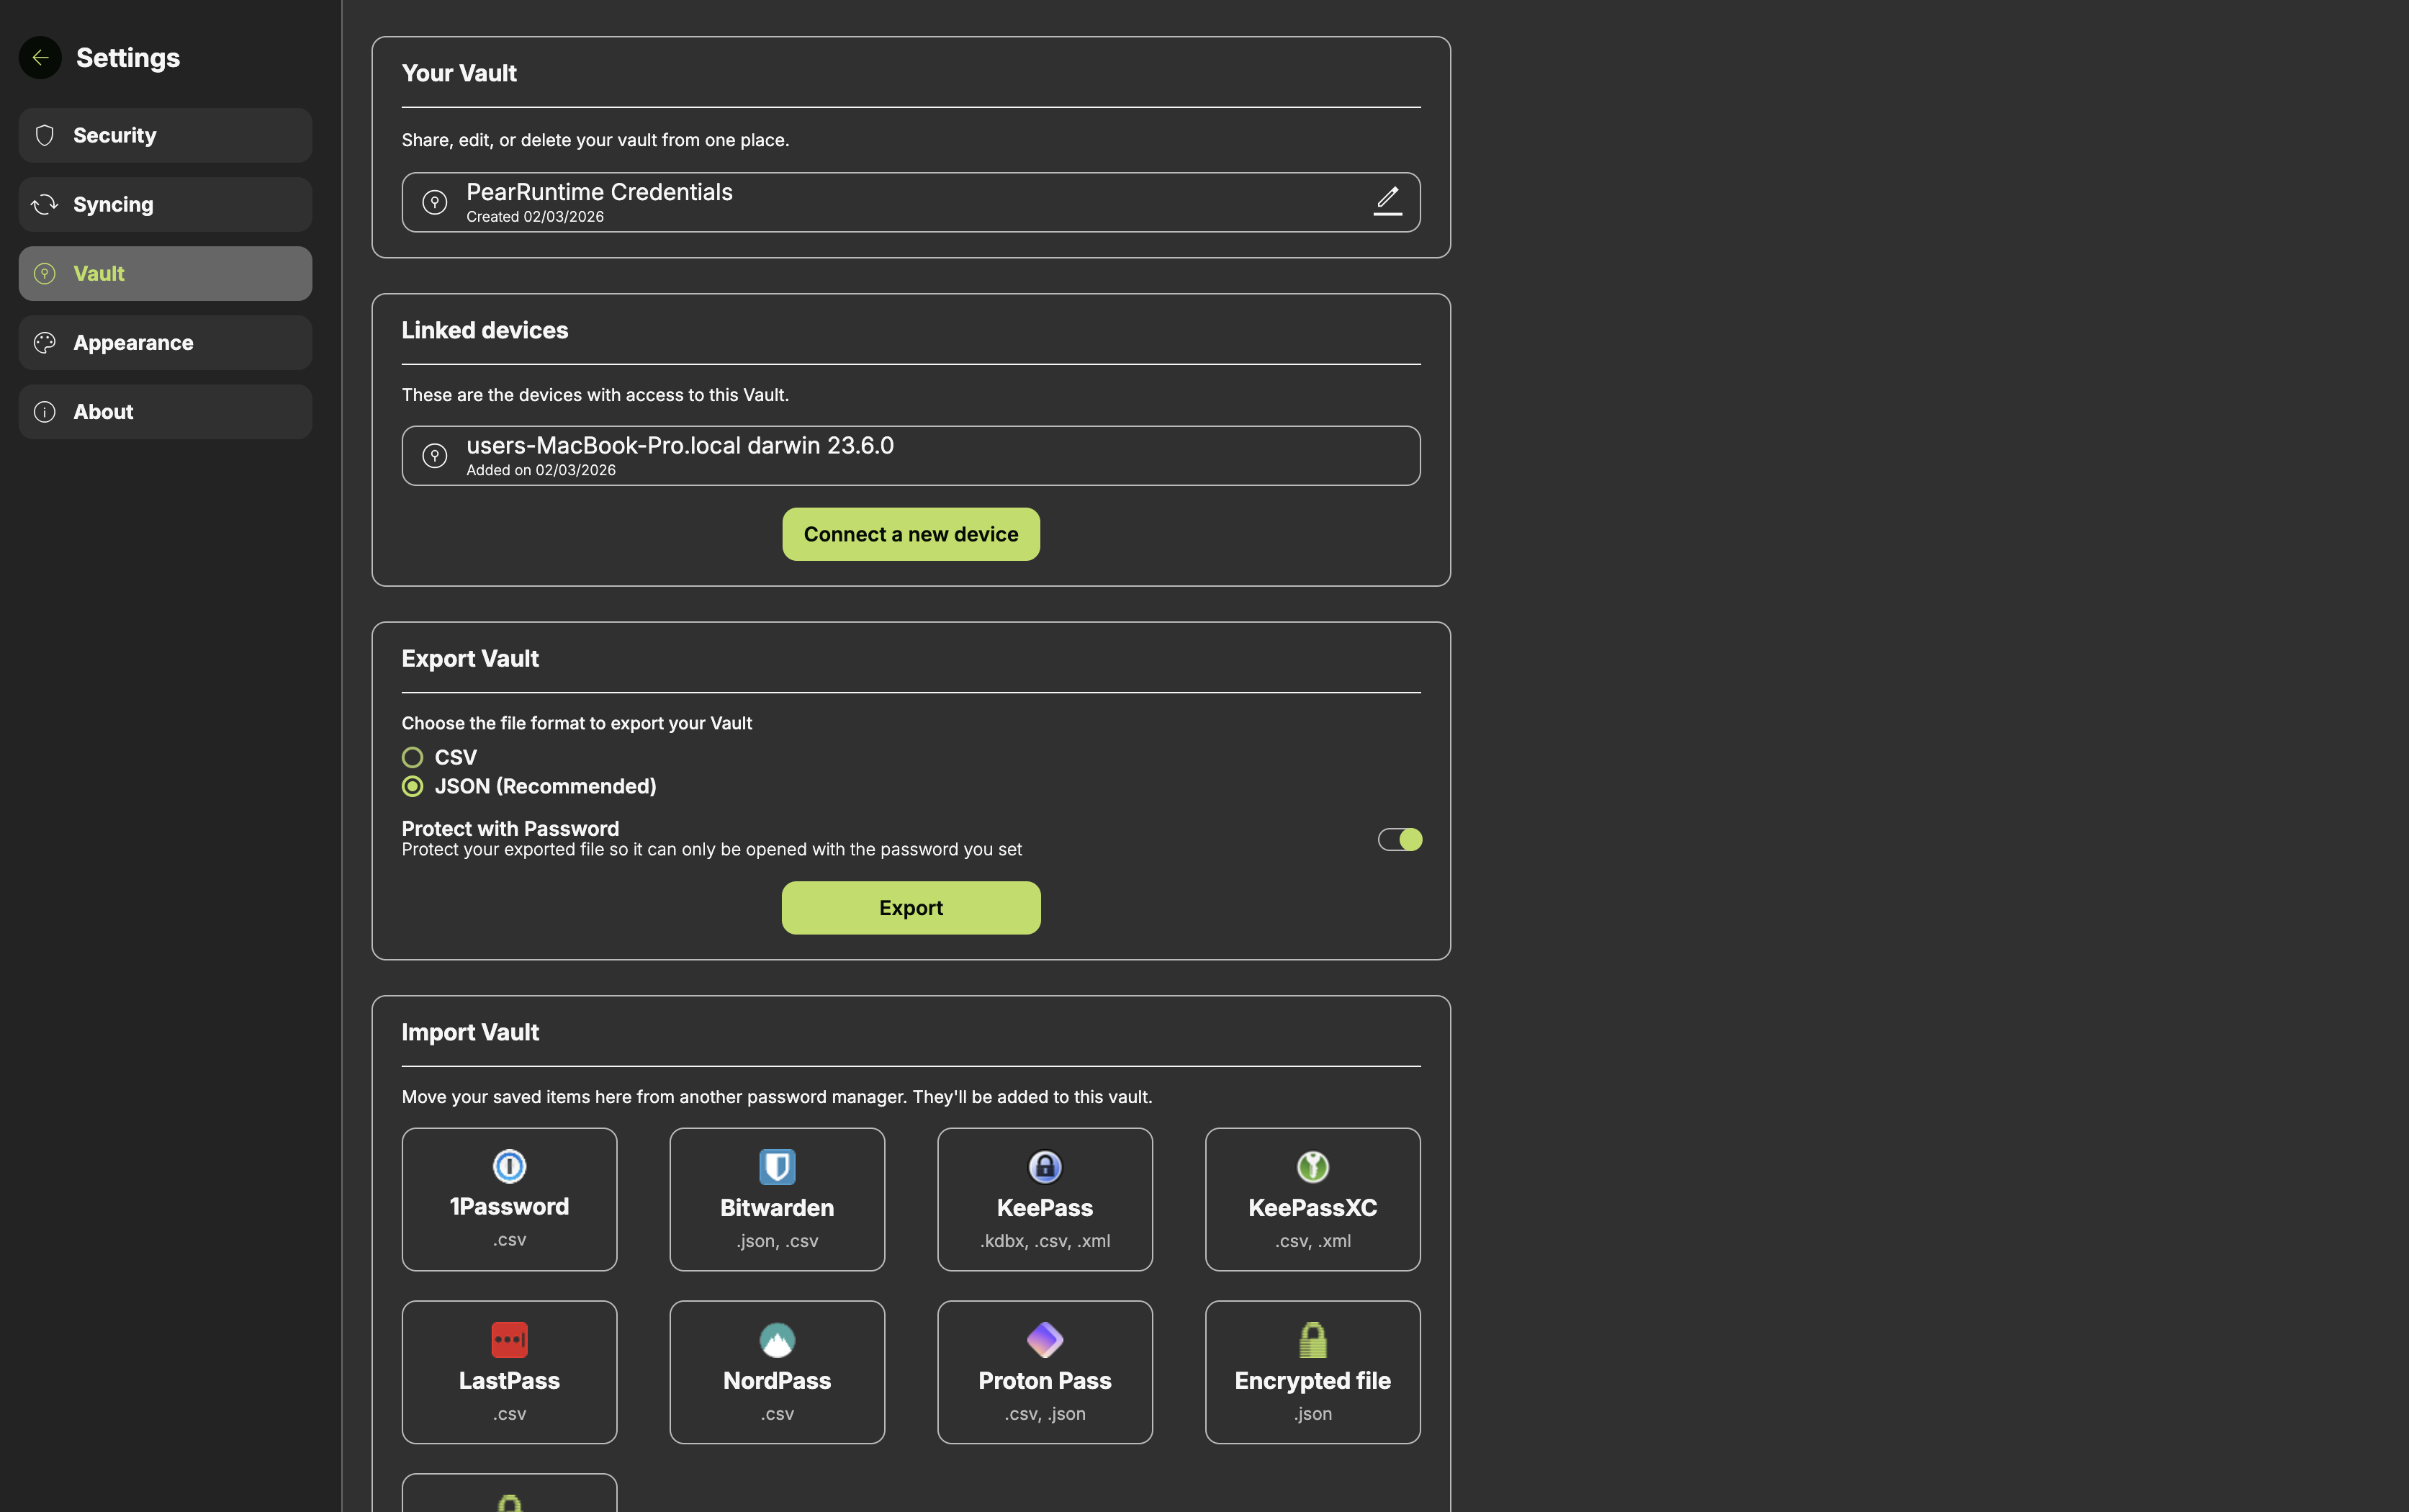2409x1512 pixels.
Task: Select JSON (Recommended) radio button
Action: click(412, 786)
